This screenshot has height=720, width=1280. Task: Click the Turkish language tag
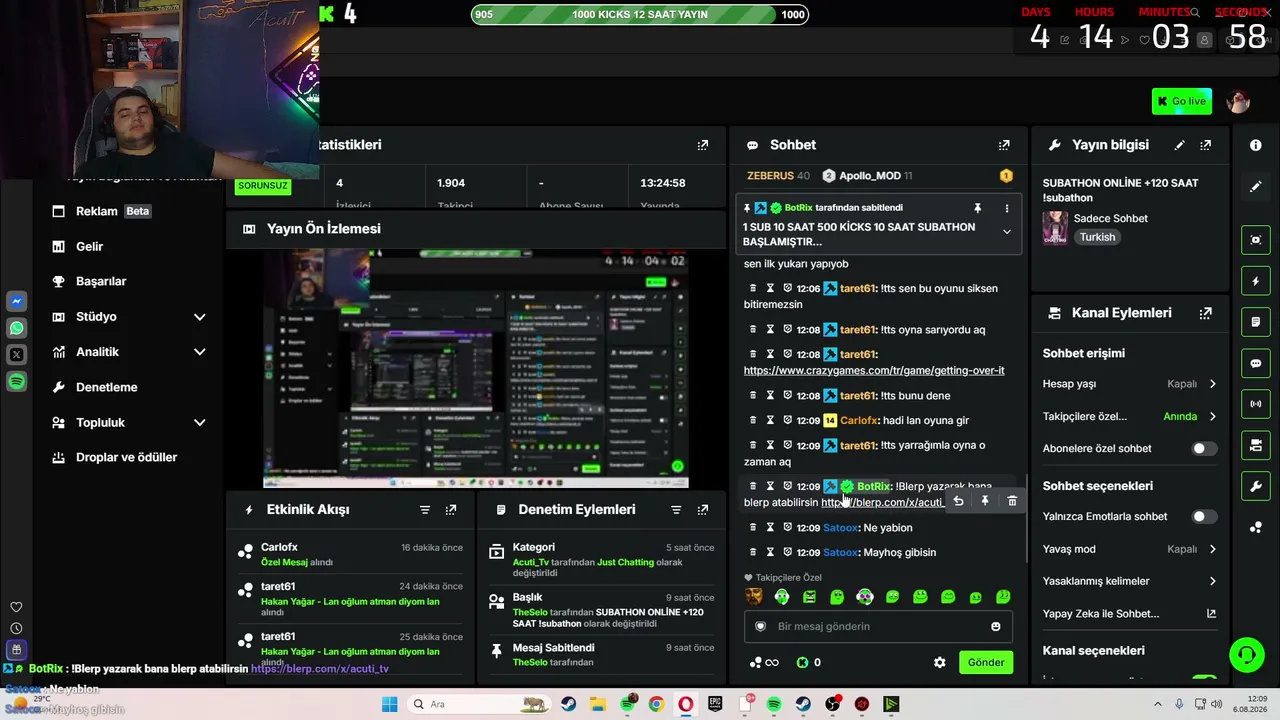[1097, 238]
